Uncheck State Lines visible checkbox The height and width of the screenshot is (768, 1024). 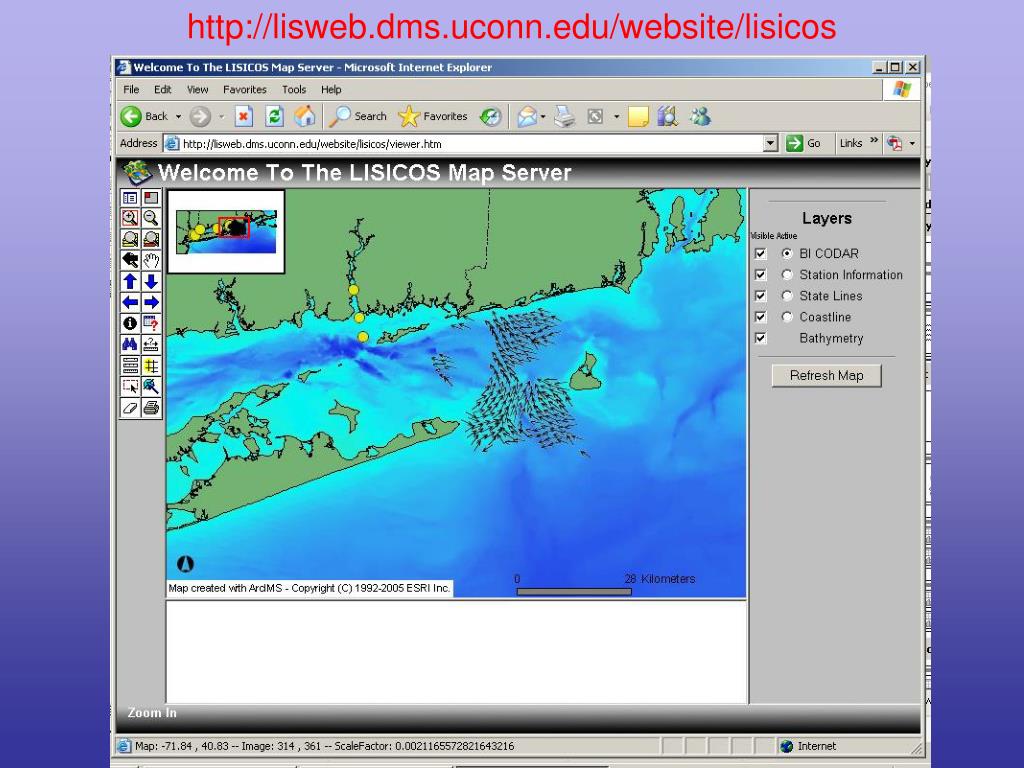760,296
